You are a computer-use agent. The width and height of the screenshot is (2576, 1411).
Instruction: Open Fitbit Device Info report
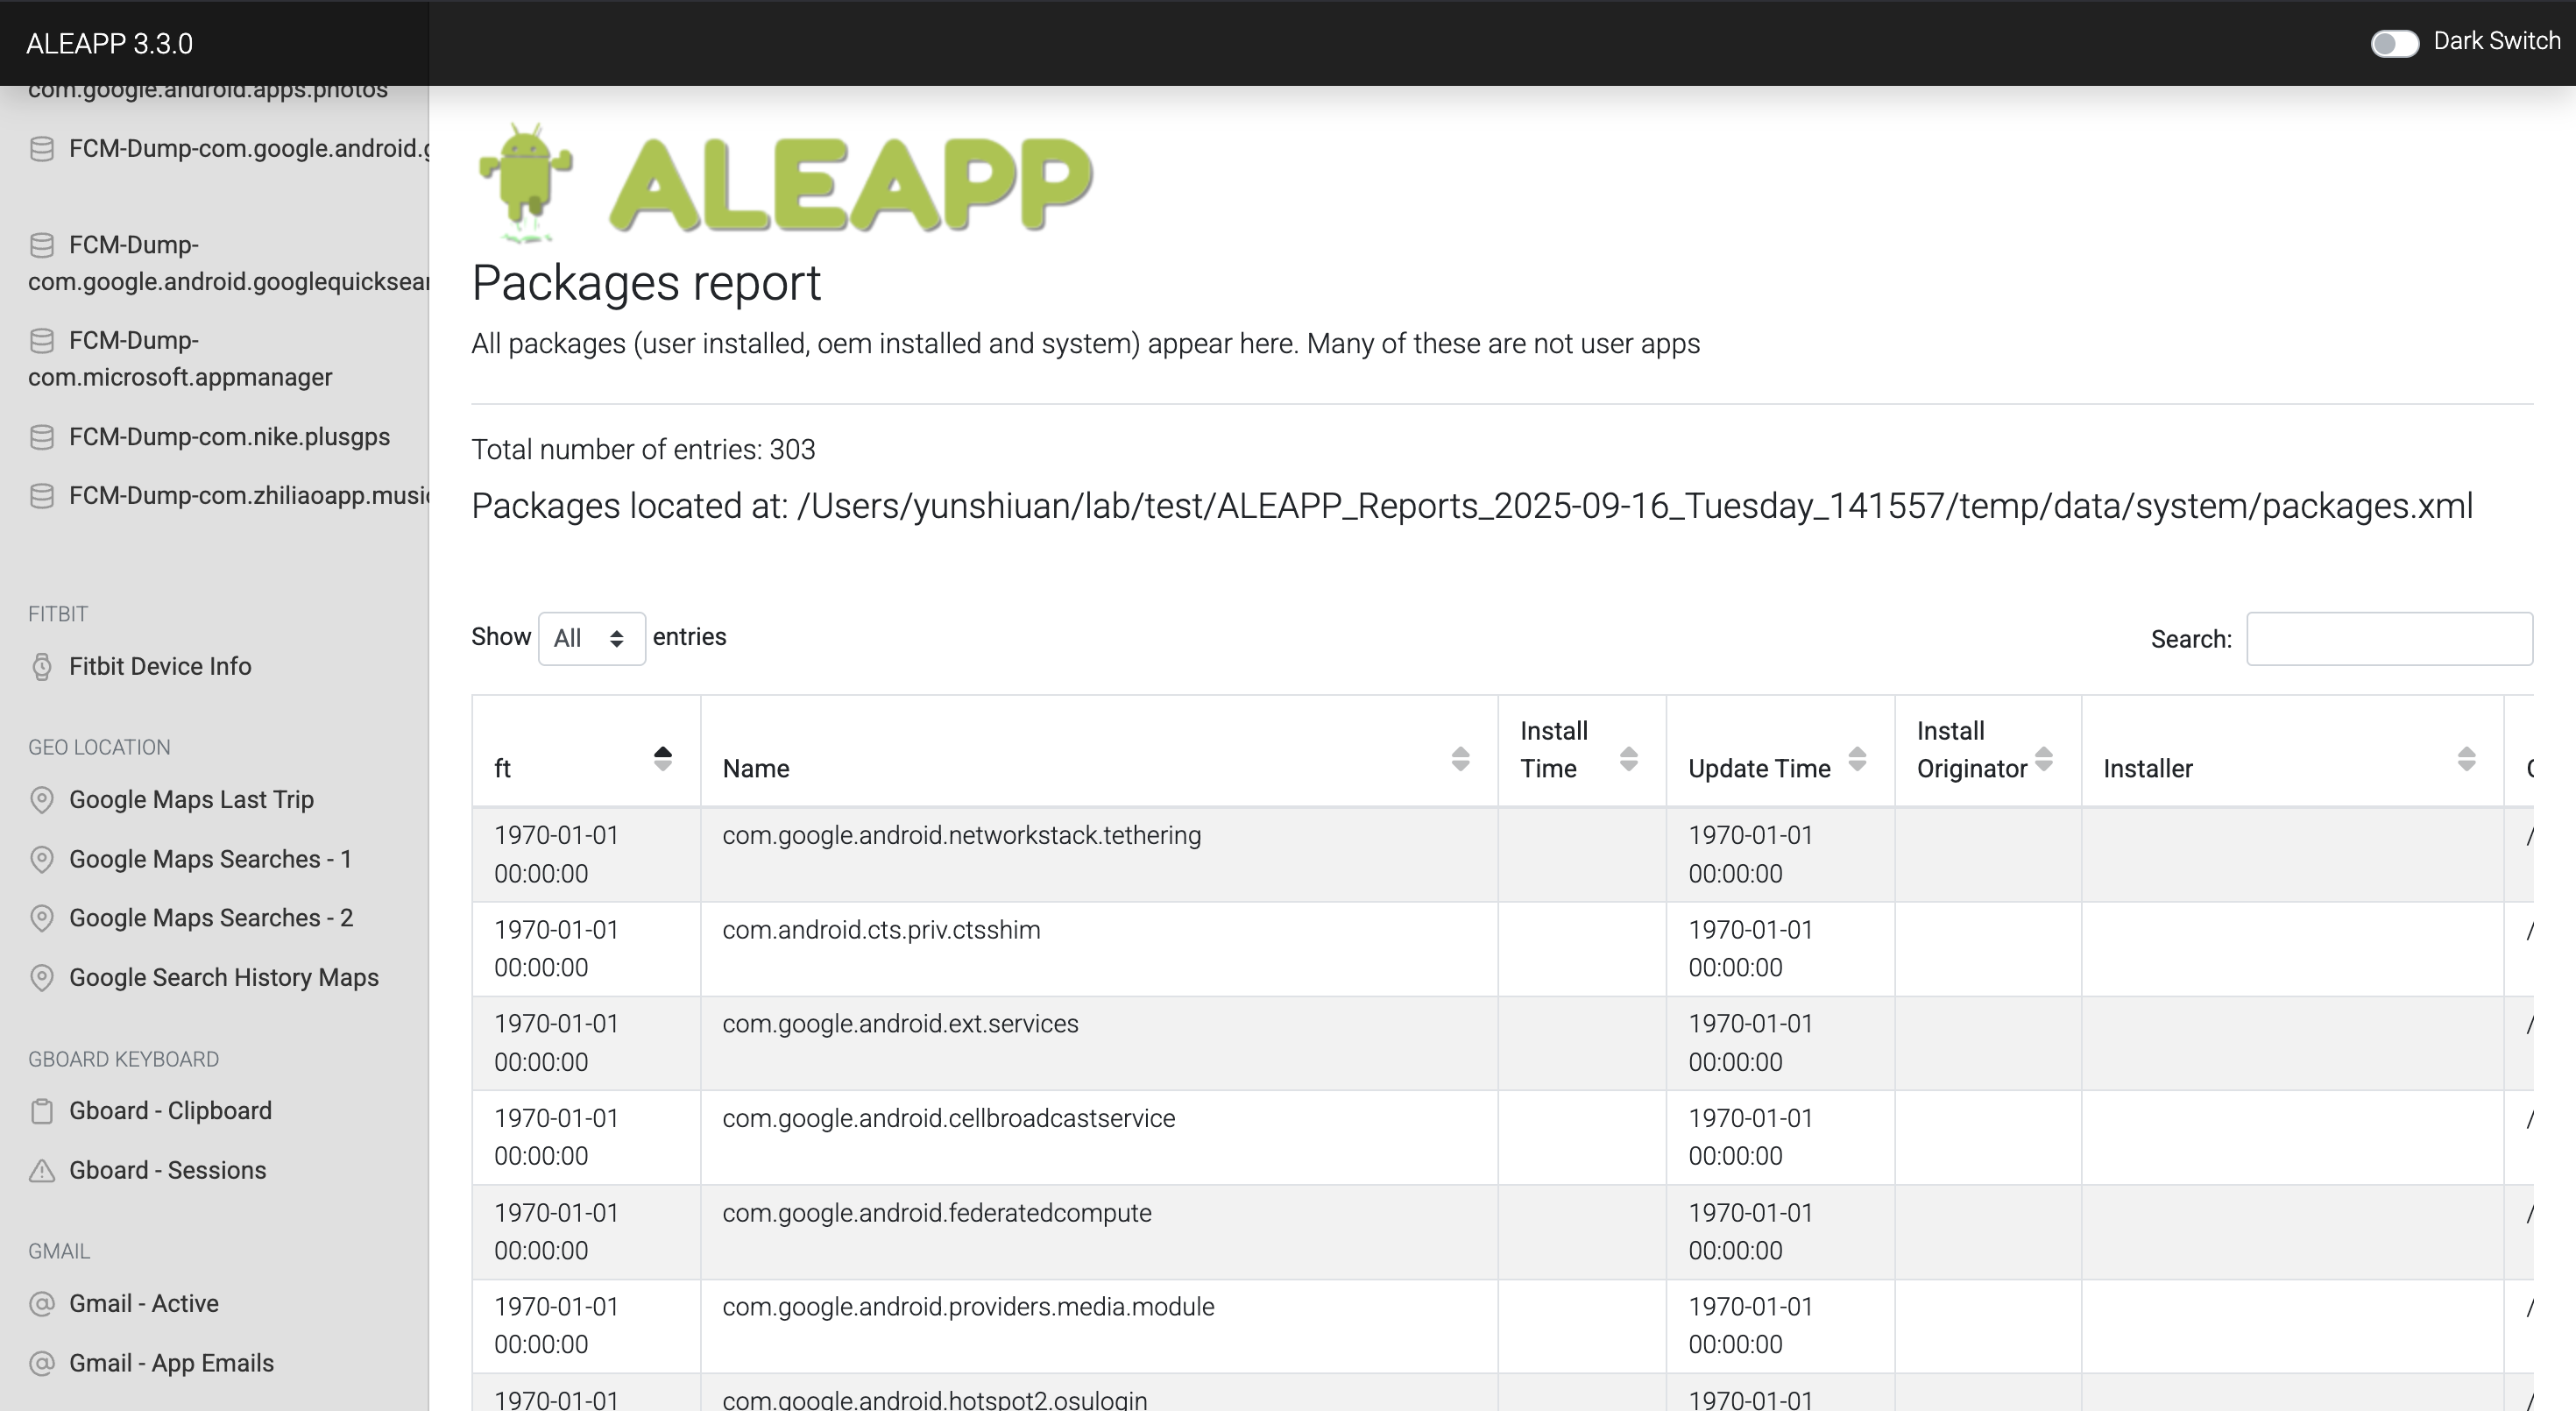pos(160,666)
